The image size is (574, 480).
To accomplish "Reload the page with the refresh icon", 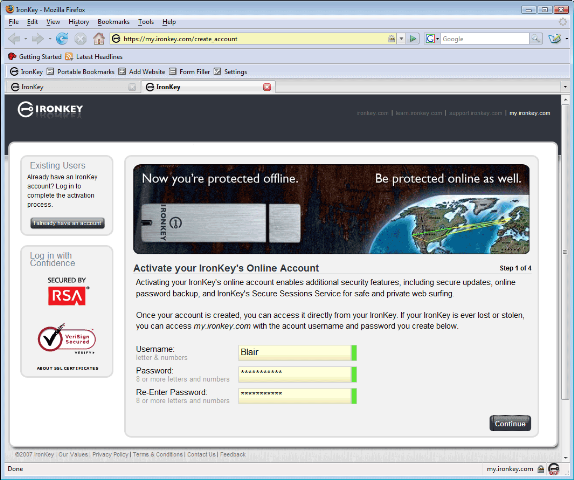I will pos(62,38).
